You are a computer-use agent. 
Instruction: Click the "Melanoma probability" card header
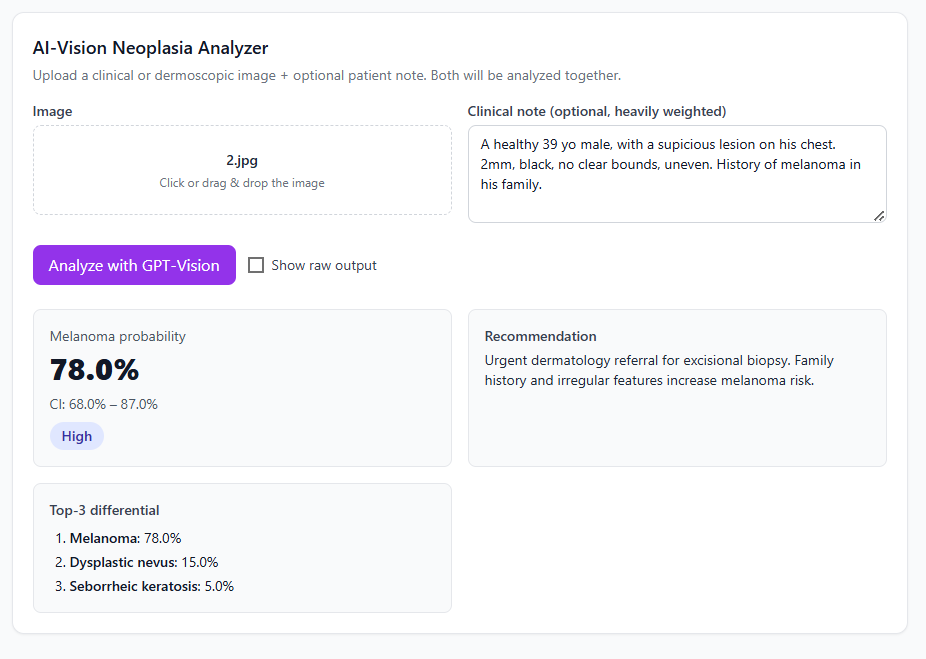pyautogui.click(x=117, y=336)
